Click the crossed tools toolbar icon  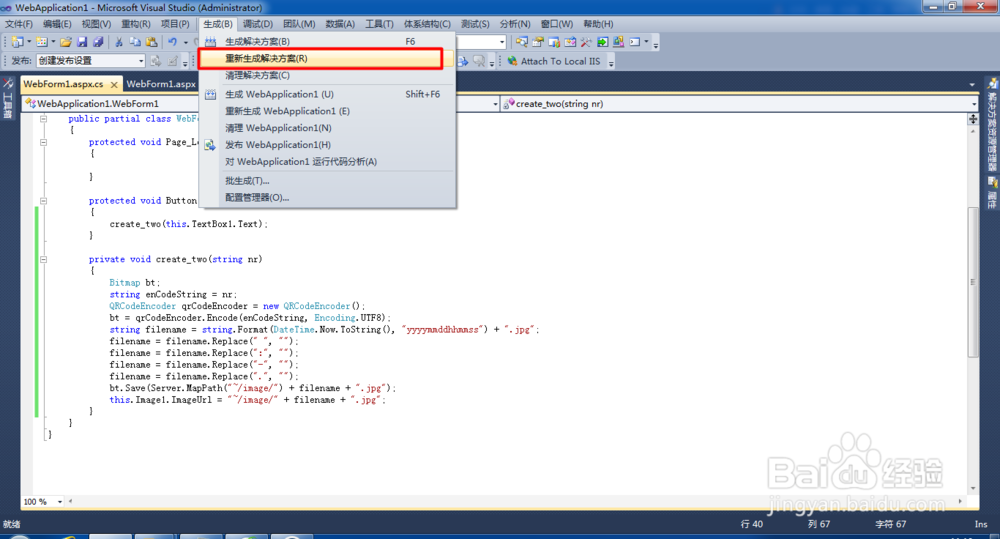(586, 42)
